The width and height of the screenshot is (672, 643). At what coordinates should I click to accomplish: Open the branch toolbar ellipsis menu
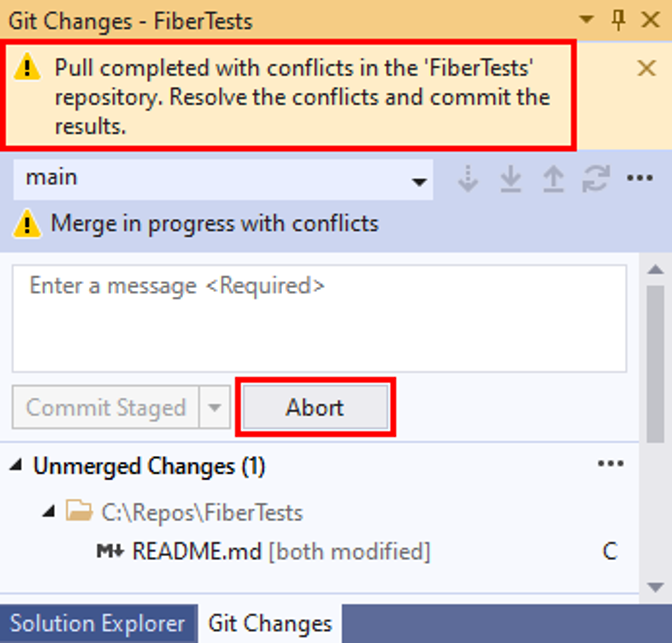639,178
